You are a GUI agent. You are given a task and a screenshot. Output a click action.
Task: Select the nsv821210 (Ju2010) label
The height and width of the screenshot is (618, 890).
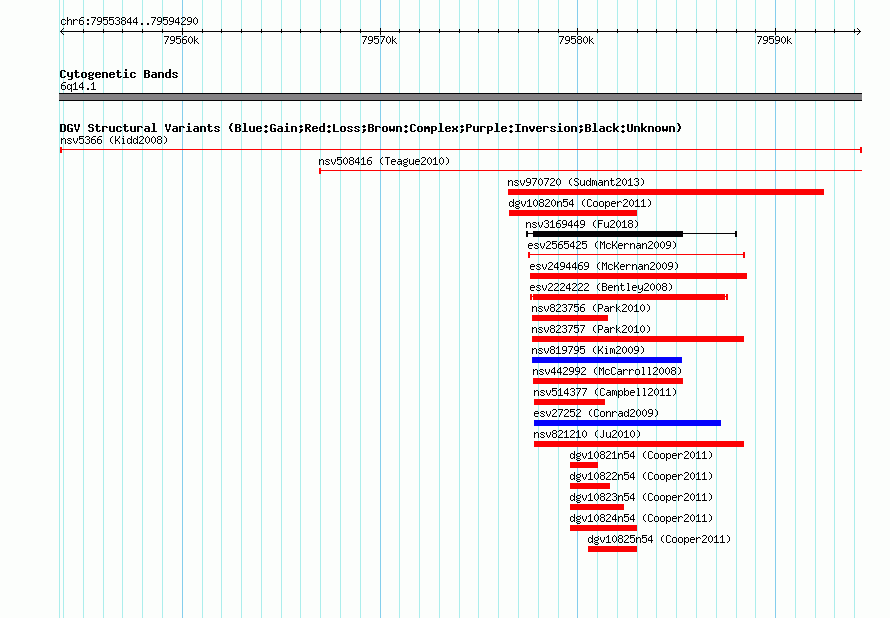(x=587, y=434)
